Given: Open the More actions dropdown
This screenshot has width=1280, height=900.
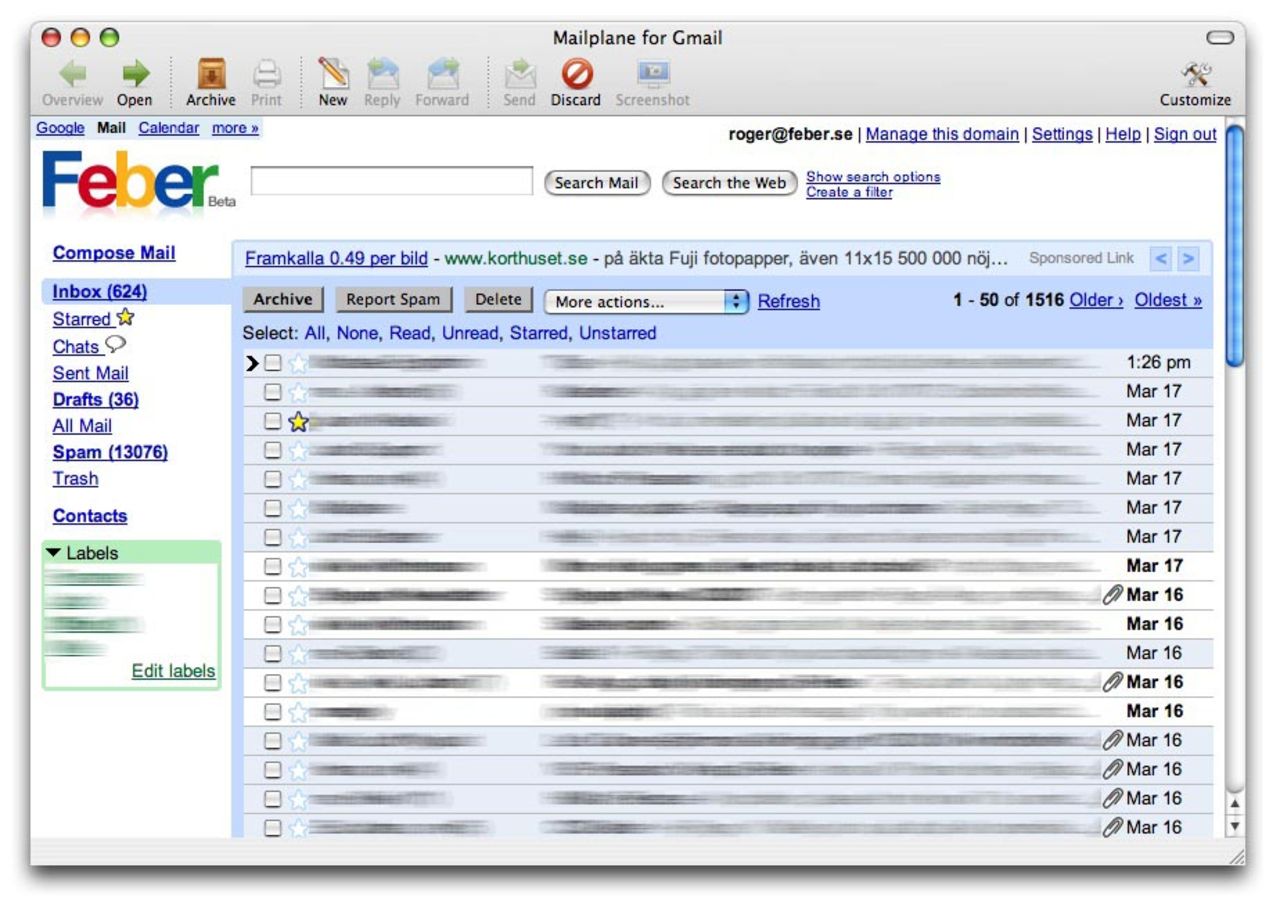Looking at the screenshot, I should pyautogui.click(x=640, y=298).
